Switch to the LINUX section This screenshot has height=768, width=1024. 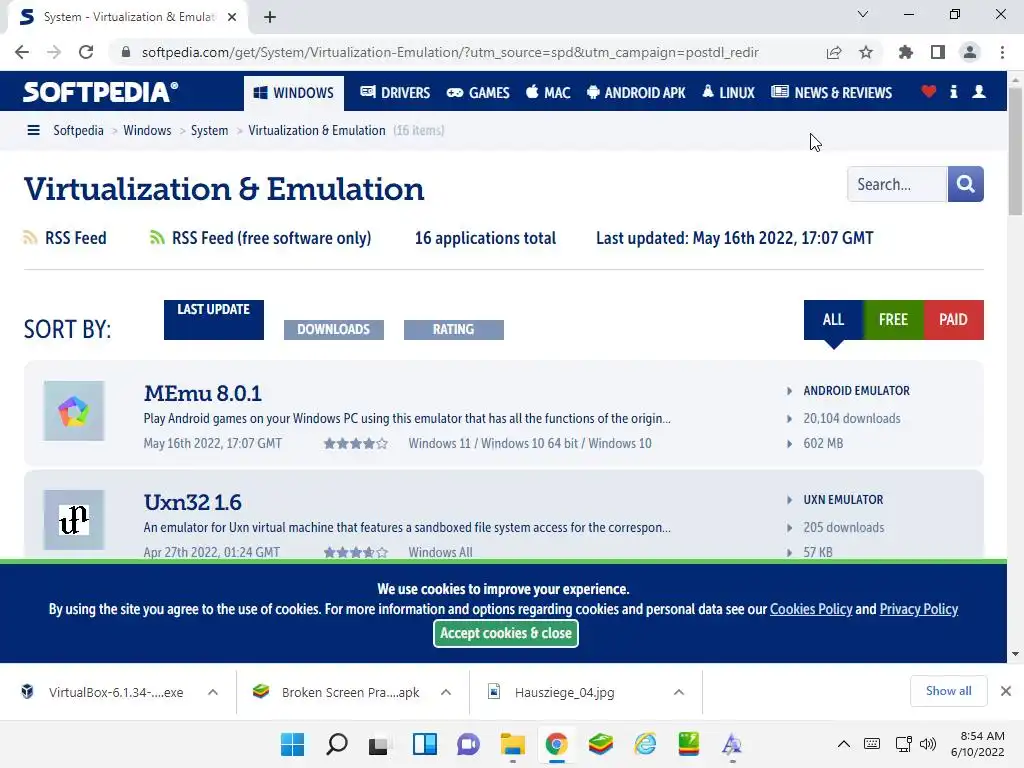pyautogui.click(x=728, y=93)
